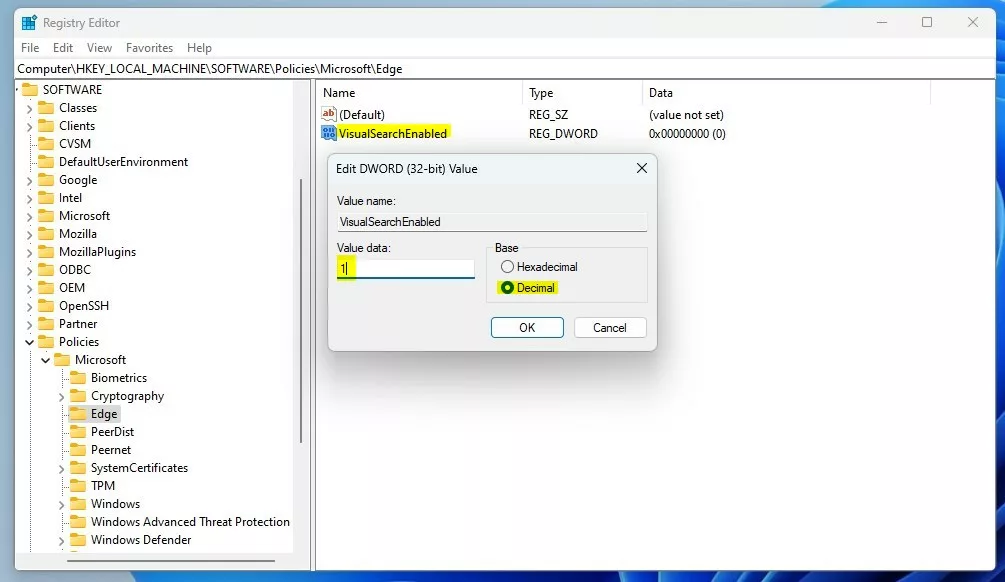Collapse the Policies key
1005x582 pixels.
pos(29,342)
